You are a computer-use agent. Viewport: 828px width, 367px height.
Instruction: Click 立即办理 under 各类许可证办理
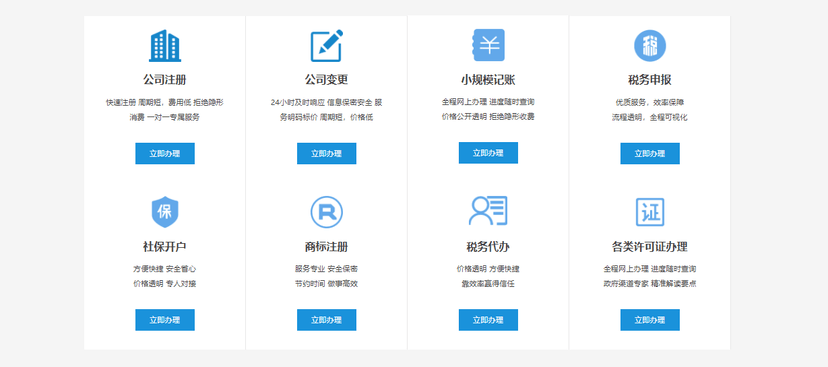[x=650, y=320]
